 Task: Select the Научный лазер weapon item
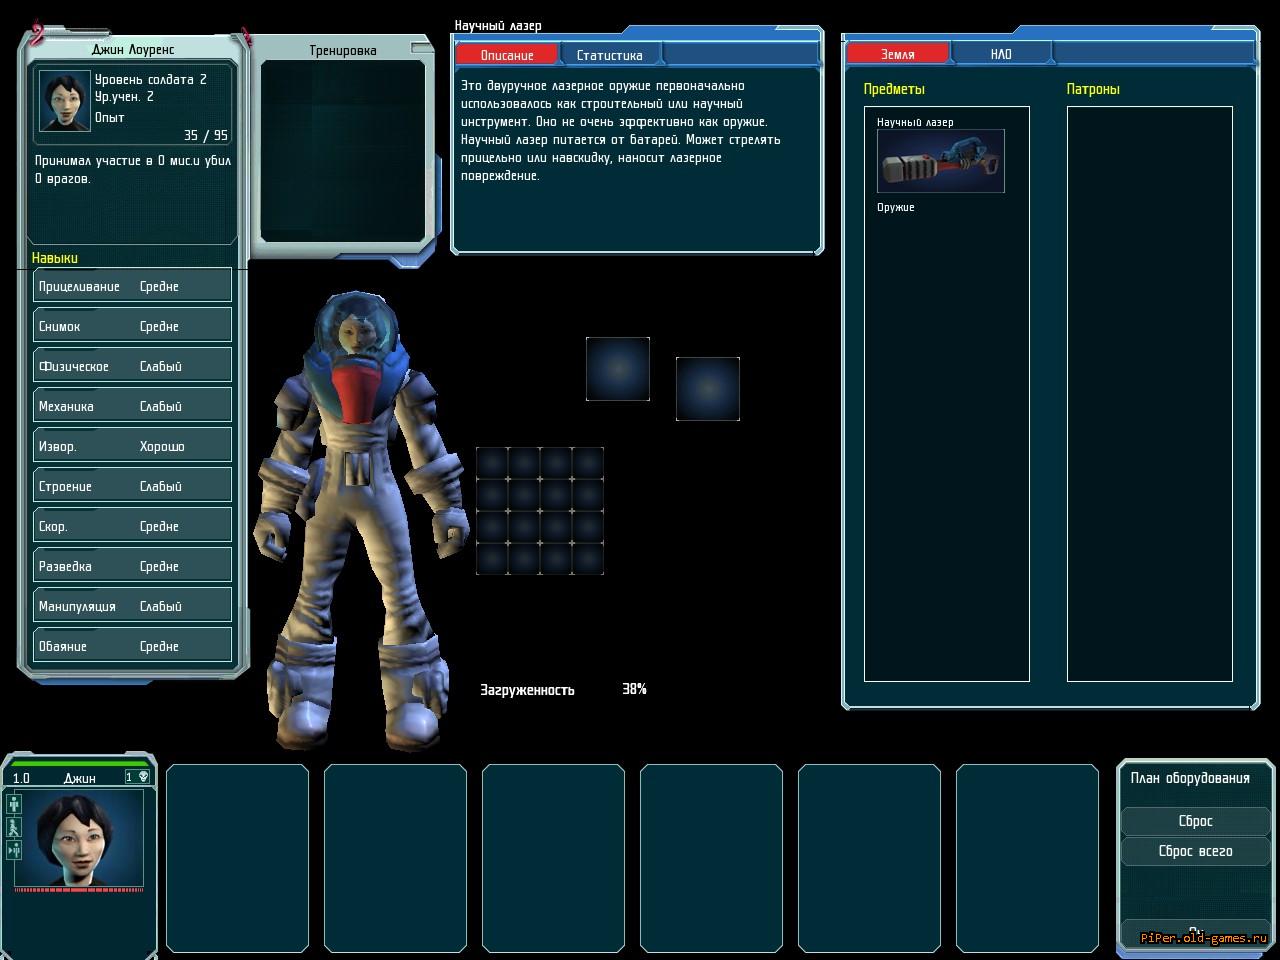point(940,161)
